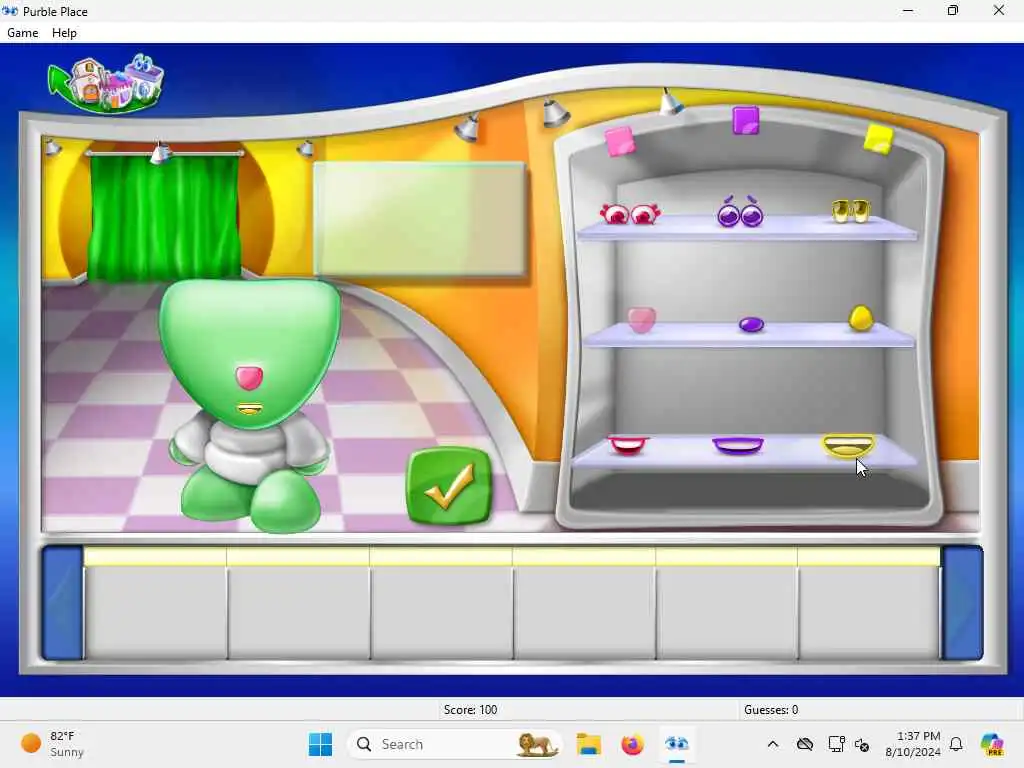Click the yellow mouth on the Purble's face
Viewport: 1024px width, 768px height.
249,409
